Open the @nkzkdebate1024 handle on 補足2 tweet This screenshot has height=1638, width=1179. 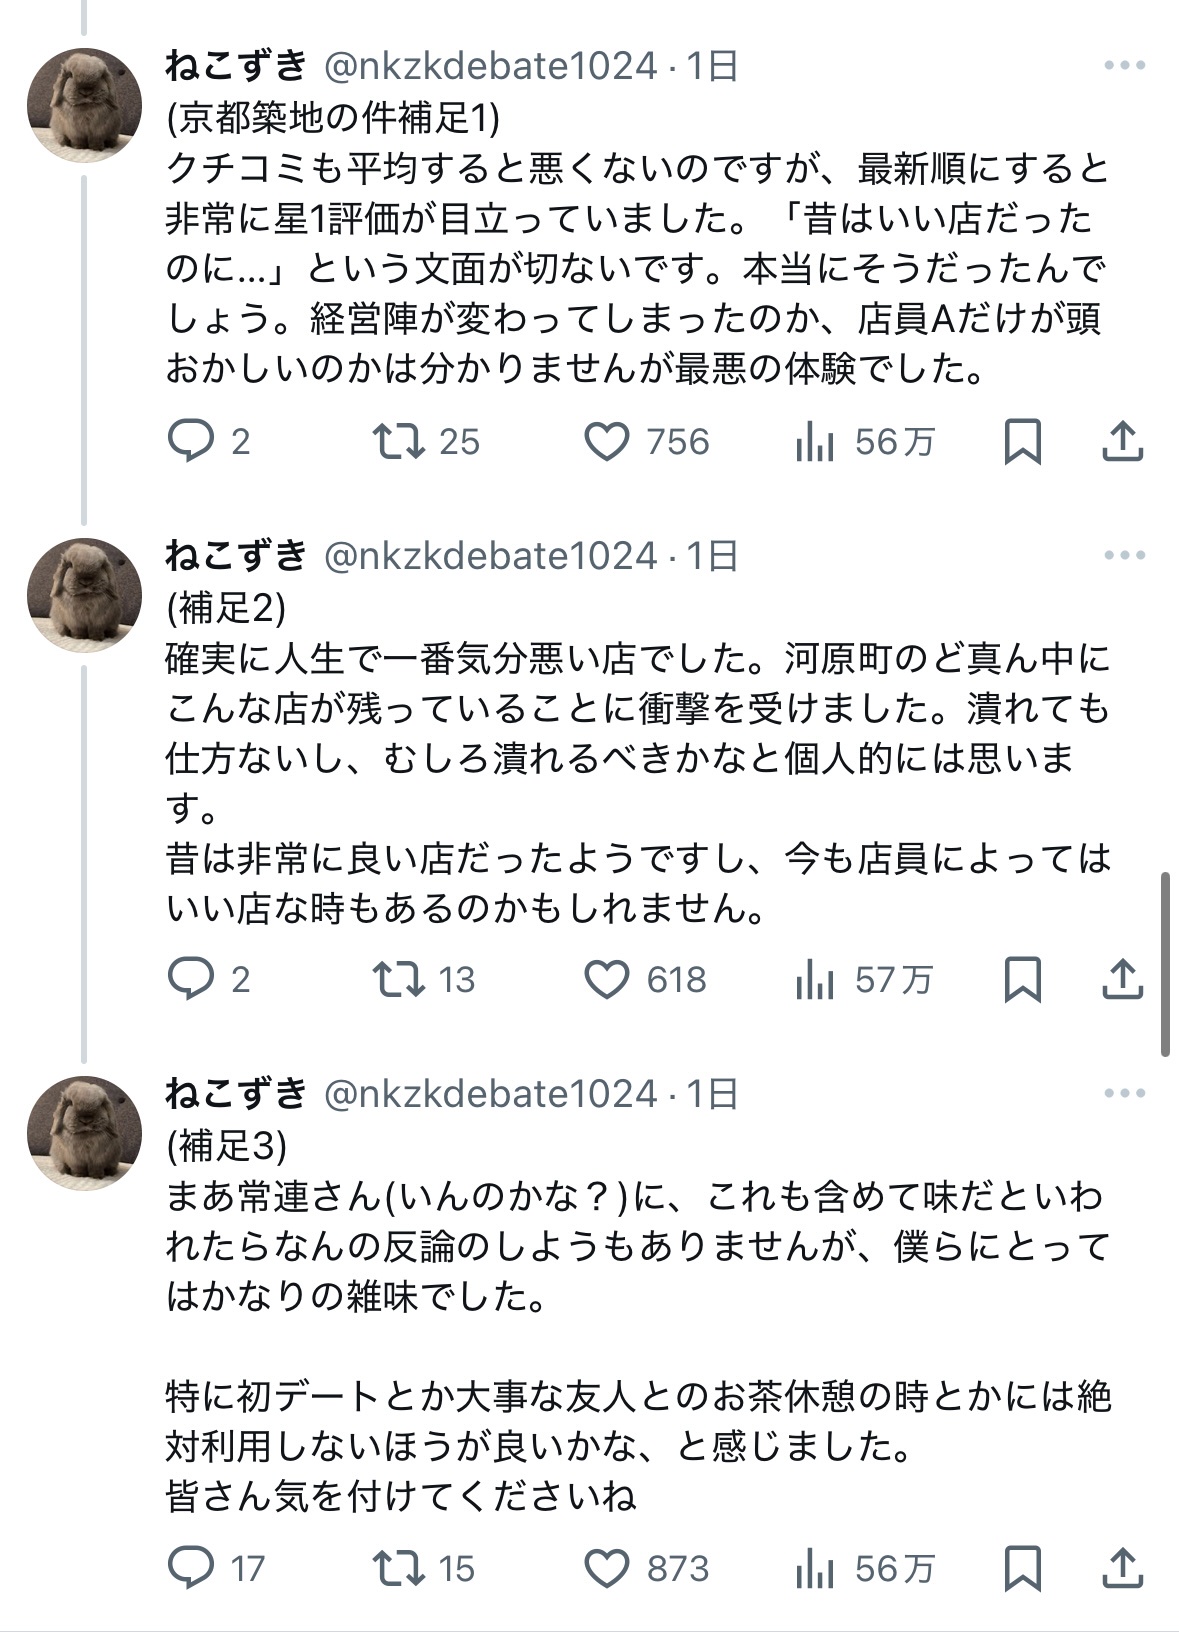pos(490,556)
